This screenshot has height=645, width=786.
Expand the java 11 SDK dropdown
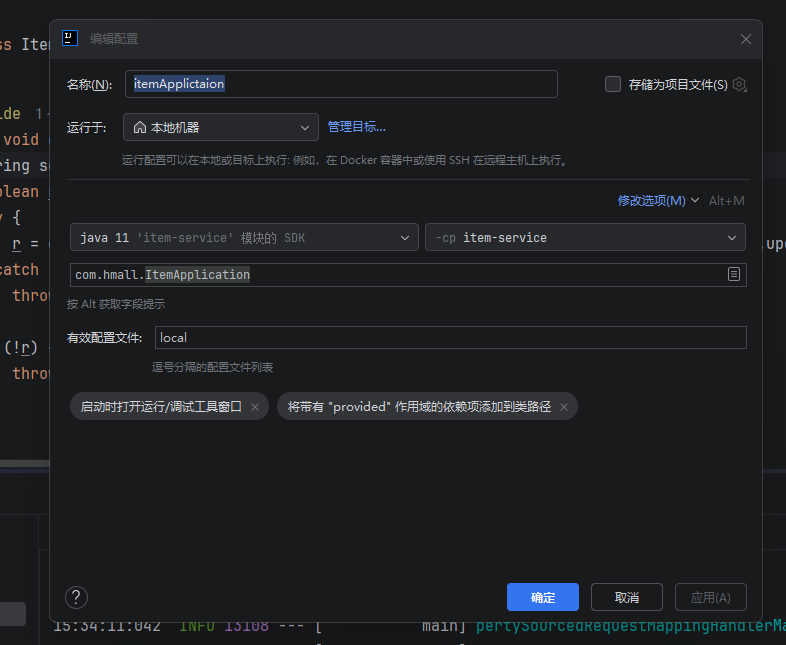(x=244, y=238)
